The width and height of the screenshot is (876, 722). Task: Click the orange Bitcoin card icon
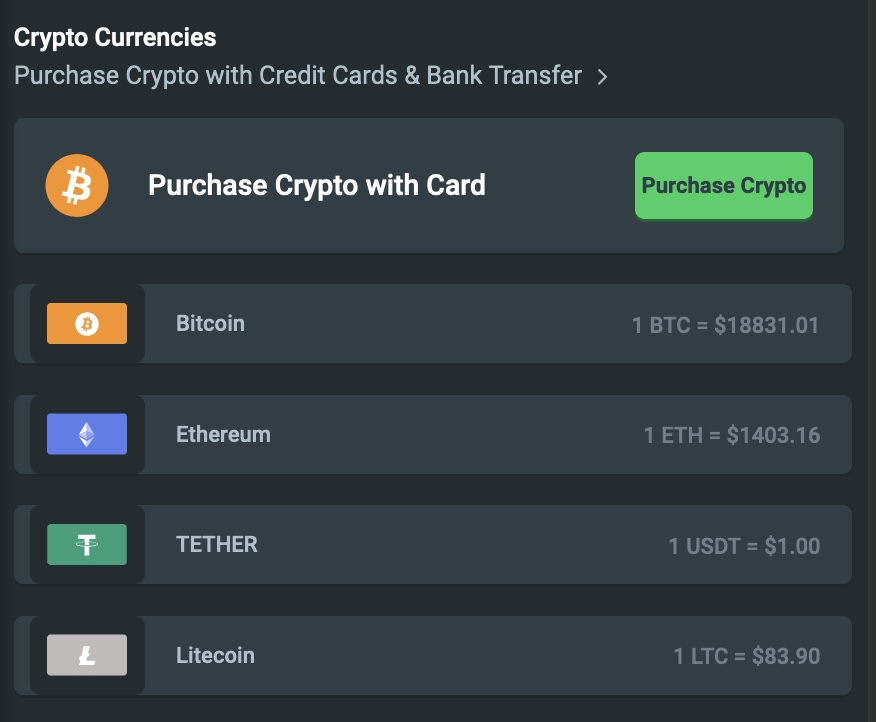(x=87, y=324)
